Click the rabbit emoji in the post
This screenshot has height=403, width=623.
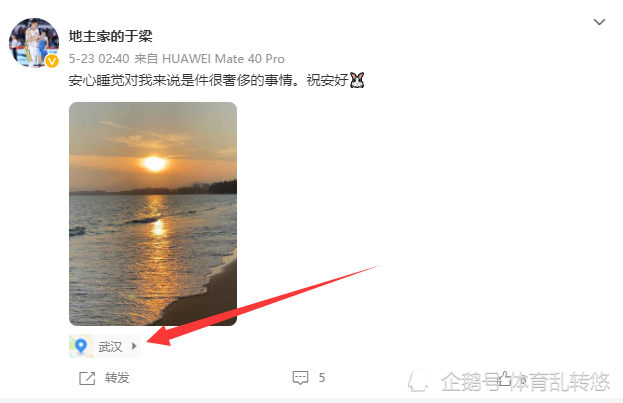pos(357,80)
